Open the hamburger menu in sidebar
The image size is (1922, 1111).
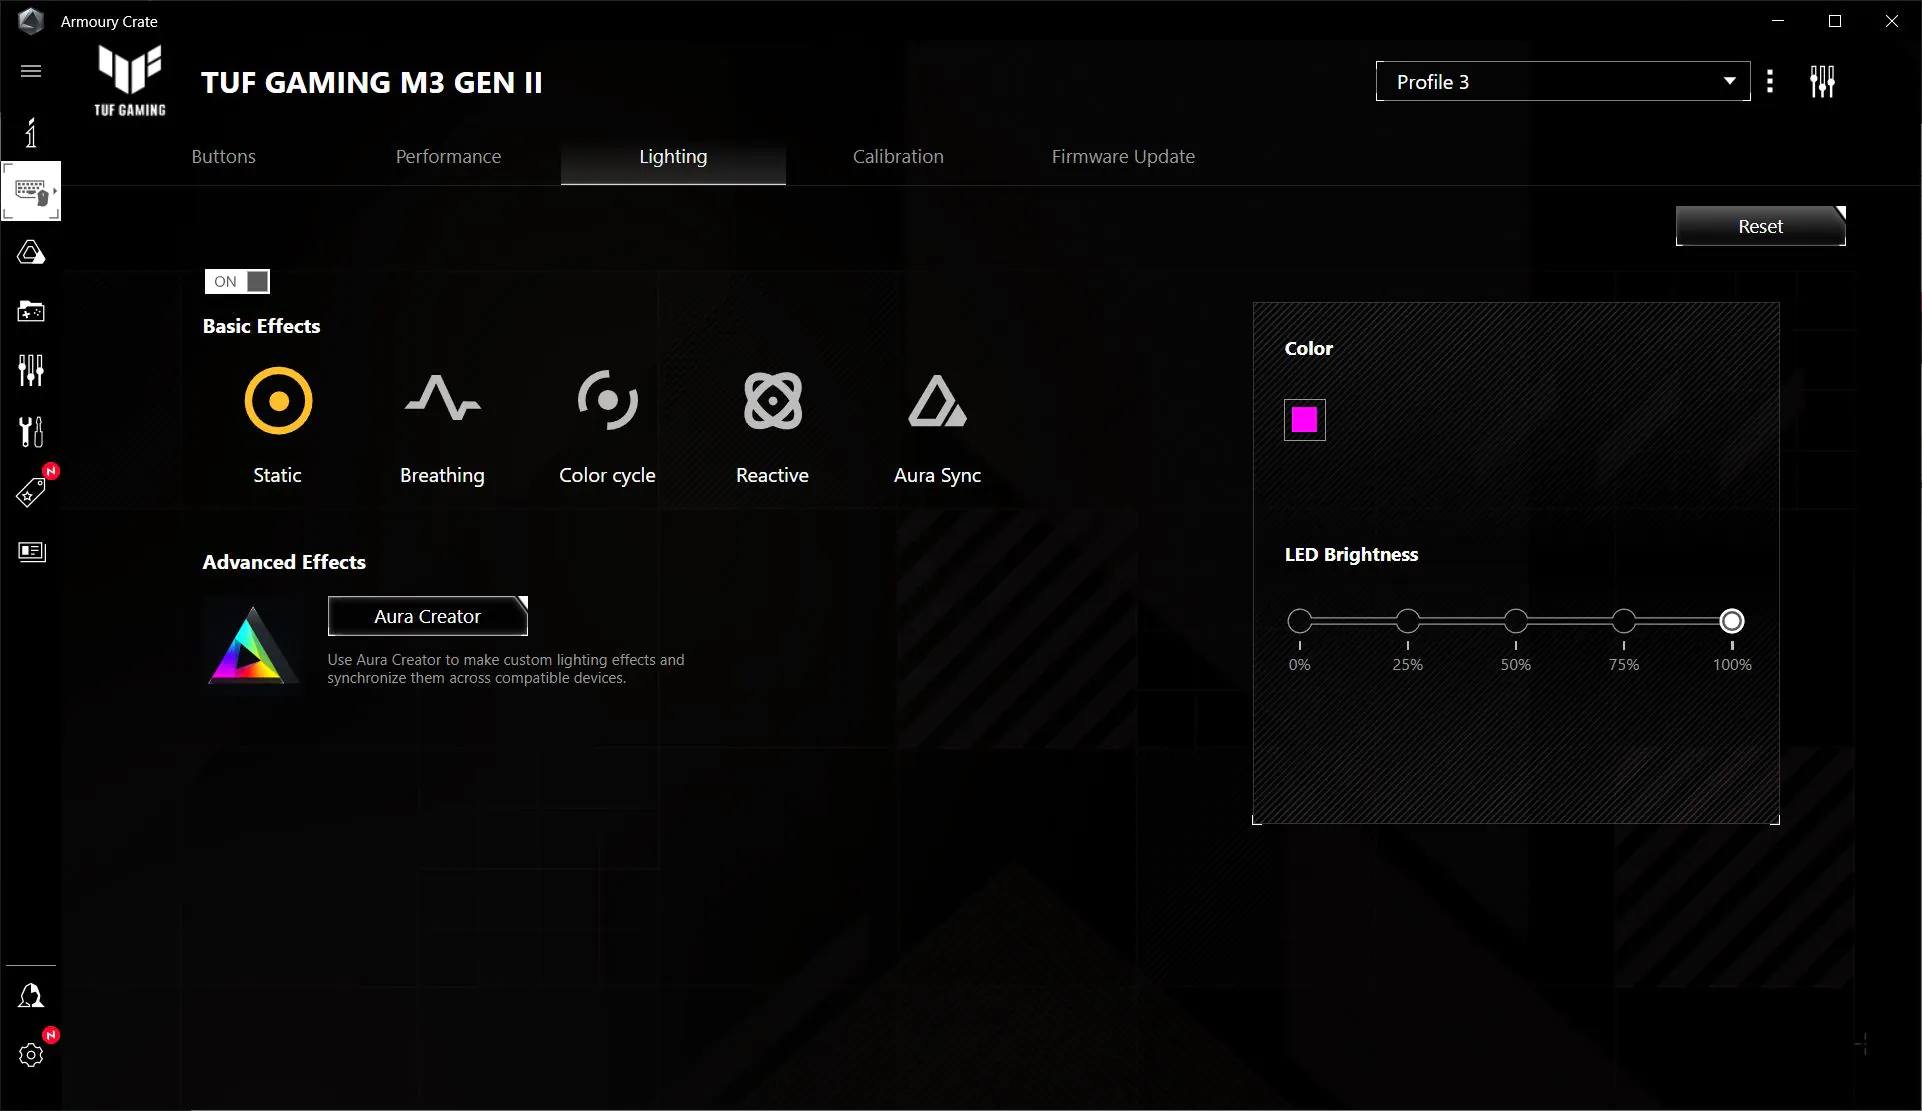point(31,71)
